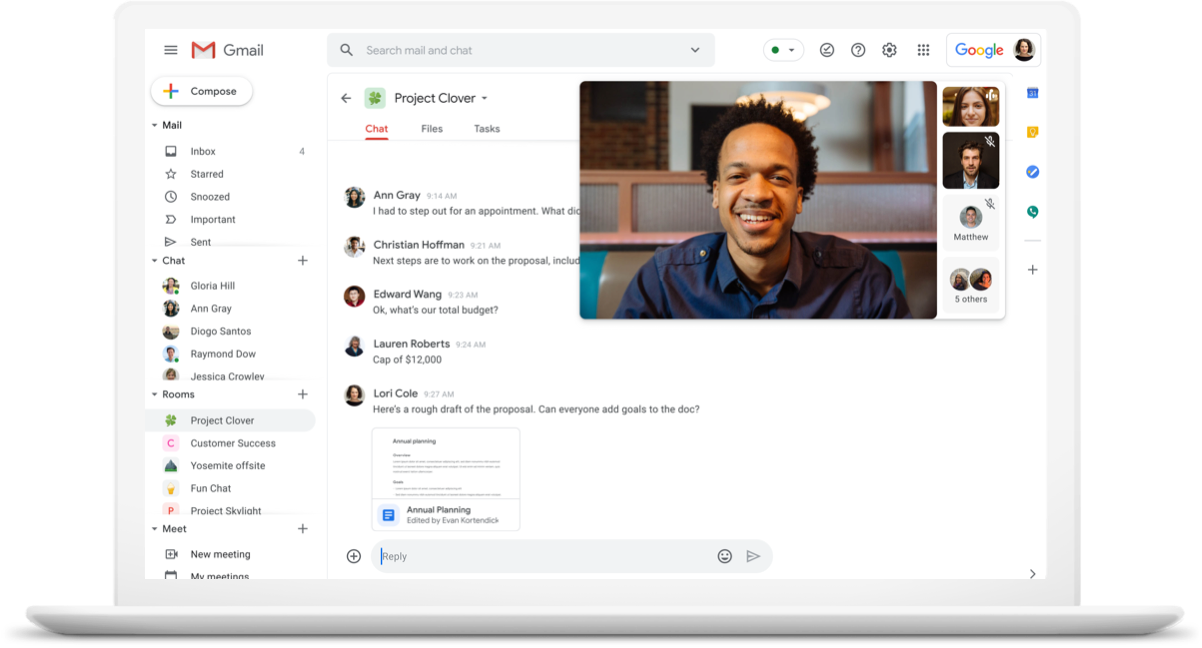This screenshot has height=648, width=1202.
Task: Open the Annual Planning document attachment
Action: pyautogui.click(x=445, y=479)
